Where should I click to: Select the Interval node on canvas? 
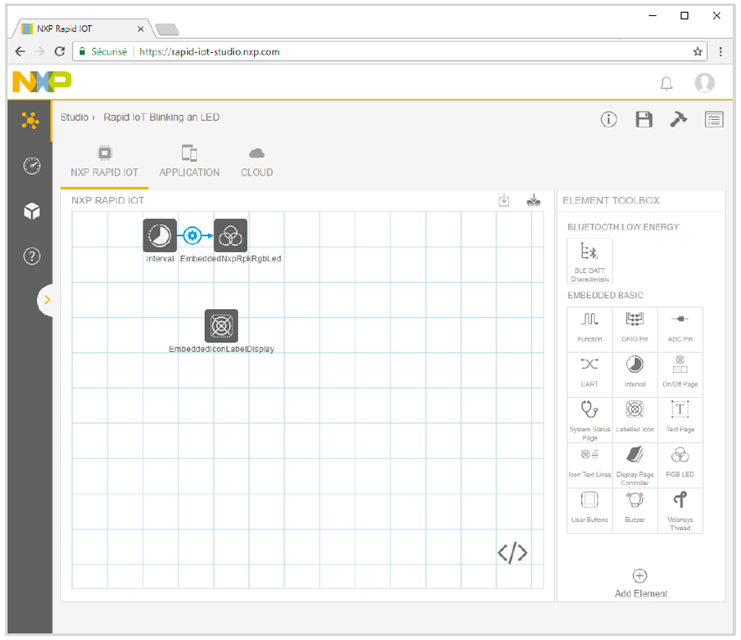tap(160, 236)
